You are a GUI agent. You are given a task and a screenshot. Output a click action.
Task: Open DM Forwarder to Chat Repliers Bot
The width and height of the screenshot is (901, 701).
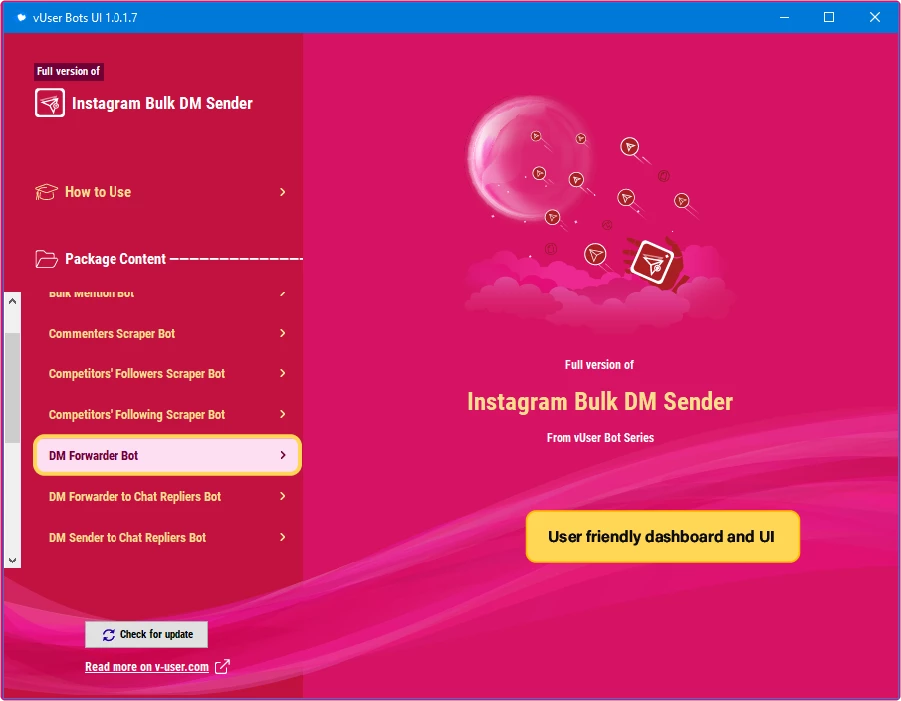point(167,496)
